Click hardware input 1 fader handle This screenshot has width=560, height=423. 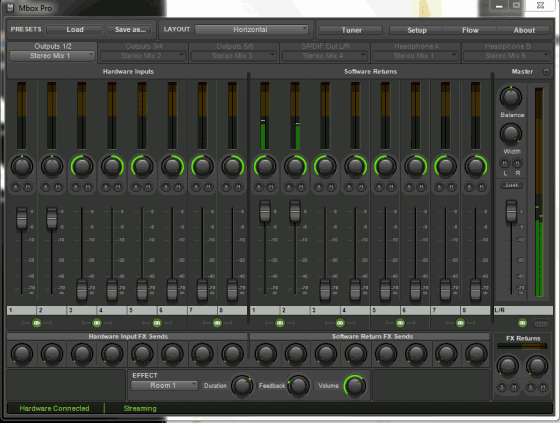22,218
